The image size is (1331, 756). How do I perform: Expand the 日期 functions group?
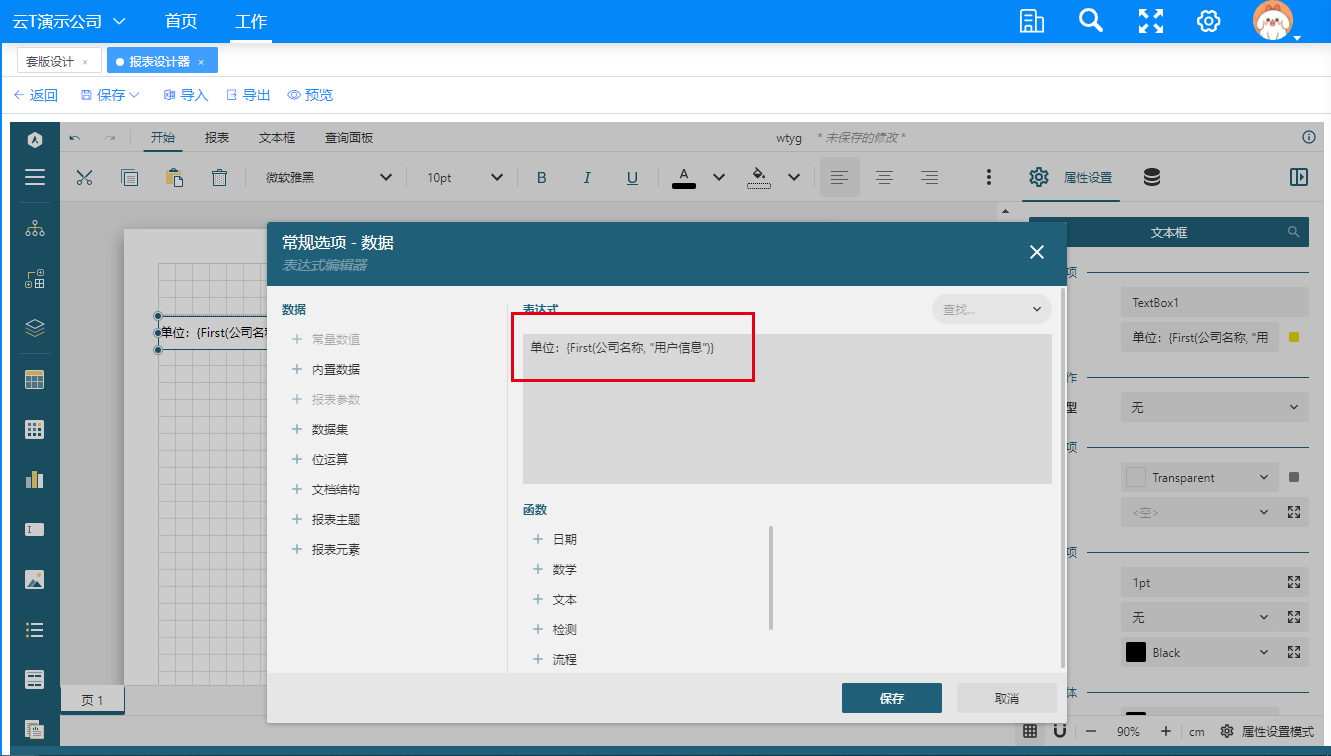click(x=564, y=539)
